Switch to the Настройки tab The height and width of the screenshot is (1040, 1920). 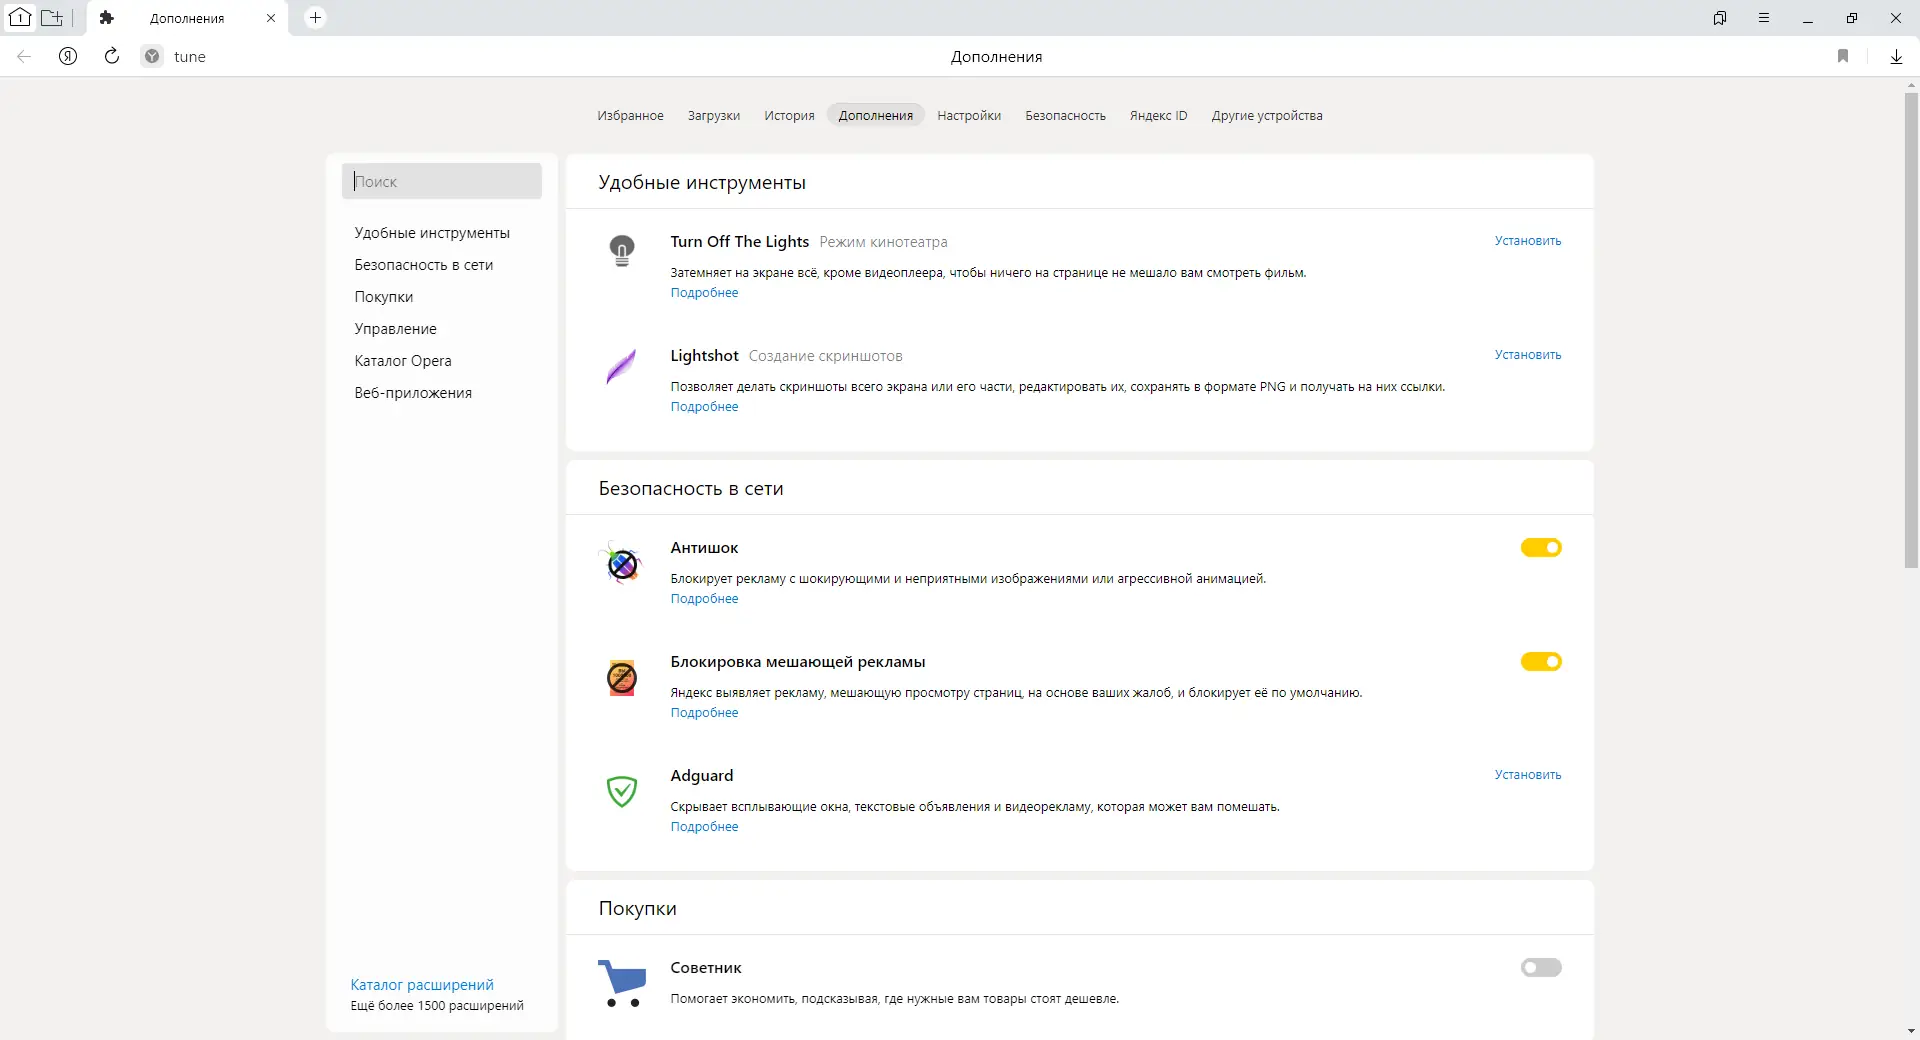click(x=969, y=116)
